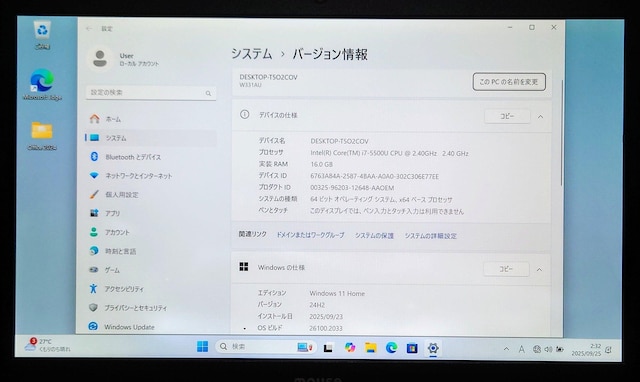Launch Copilot from the taskbar
The width and height of the screenshot is (640, 382).
pyautogui.click(x=350, y=347)
